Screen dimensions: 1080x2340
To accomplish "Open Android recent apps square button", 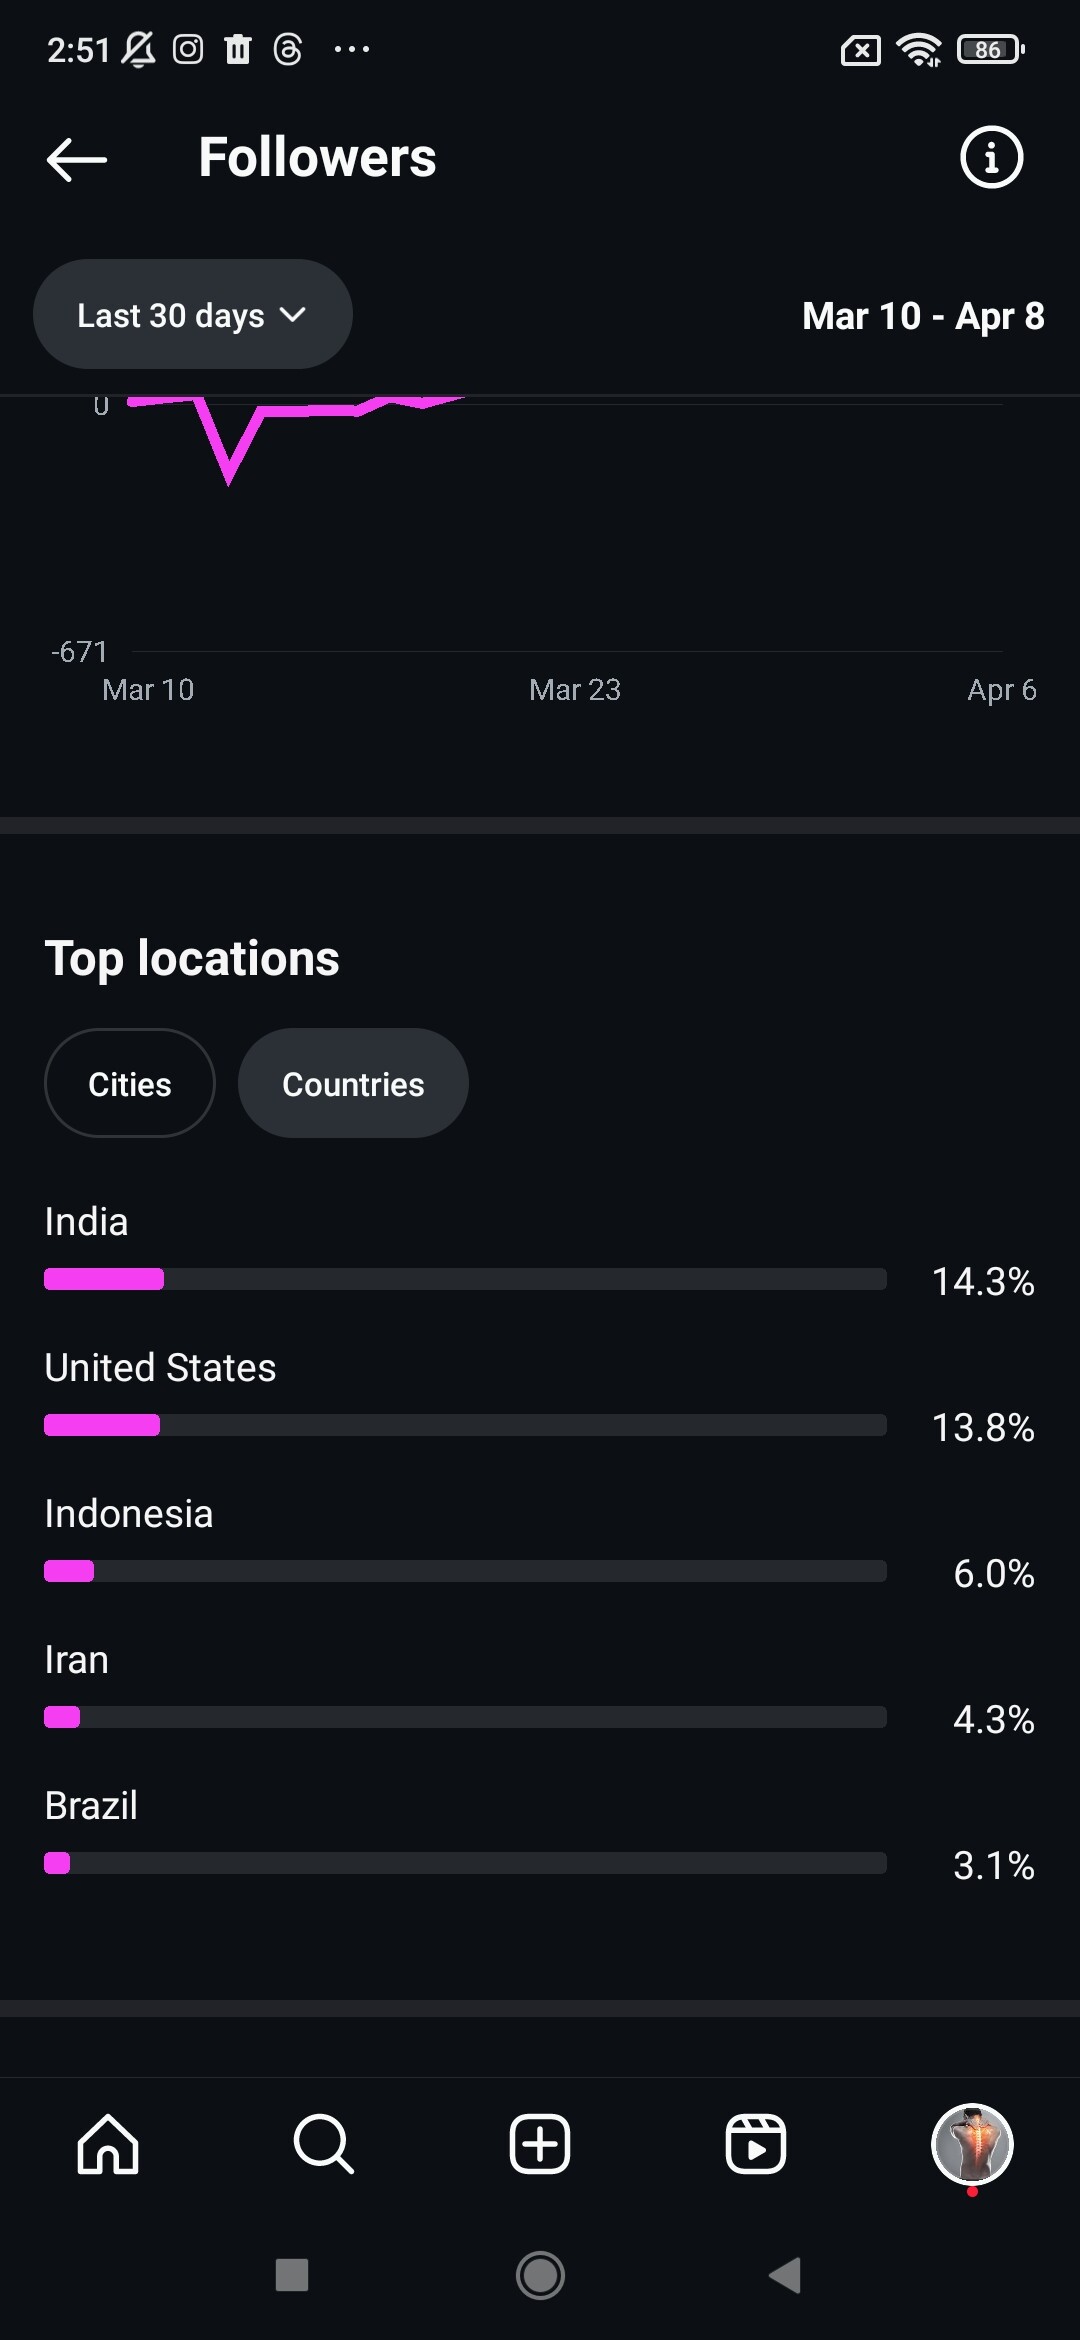I will coord(292,2275).
